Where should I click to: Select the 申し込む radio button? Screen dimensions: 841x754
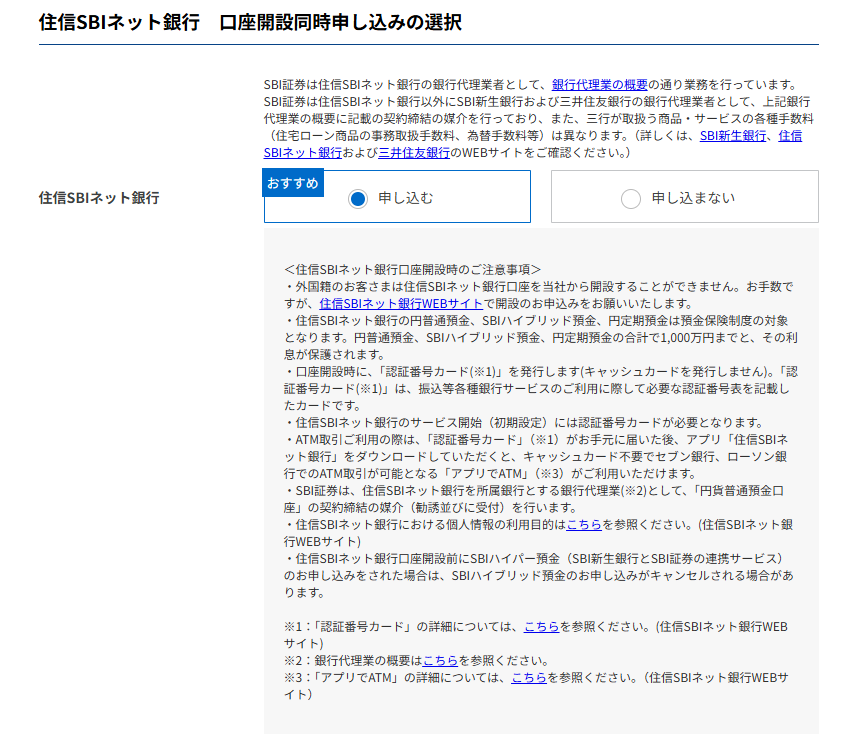pos(358,198)
